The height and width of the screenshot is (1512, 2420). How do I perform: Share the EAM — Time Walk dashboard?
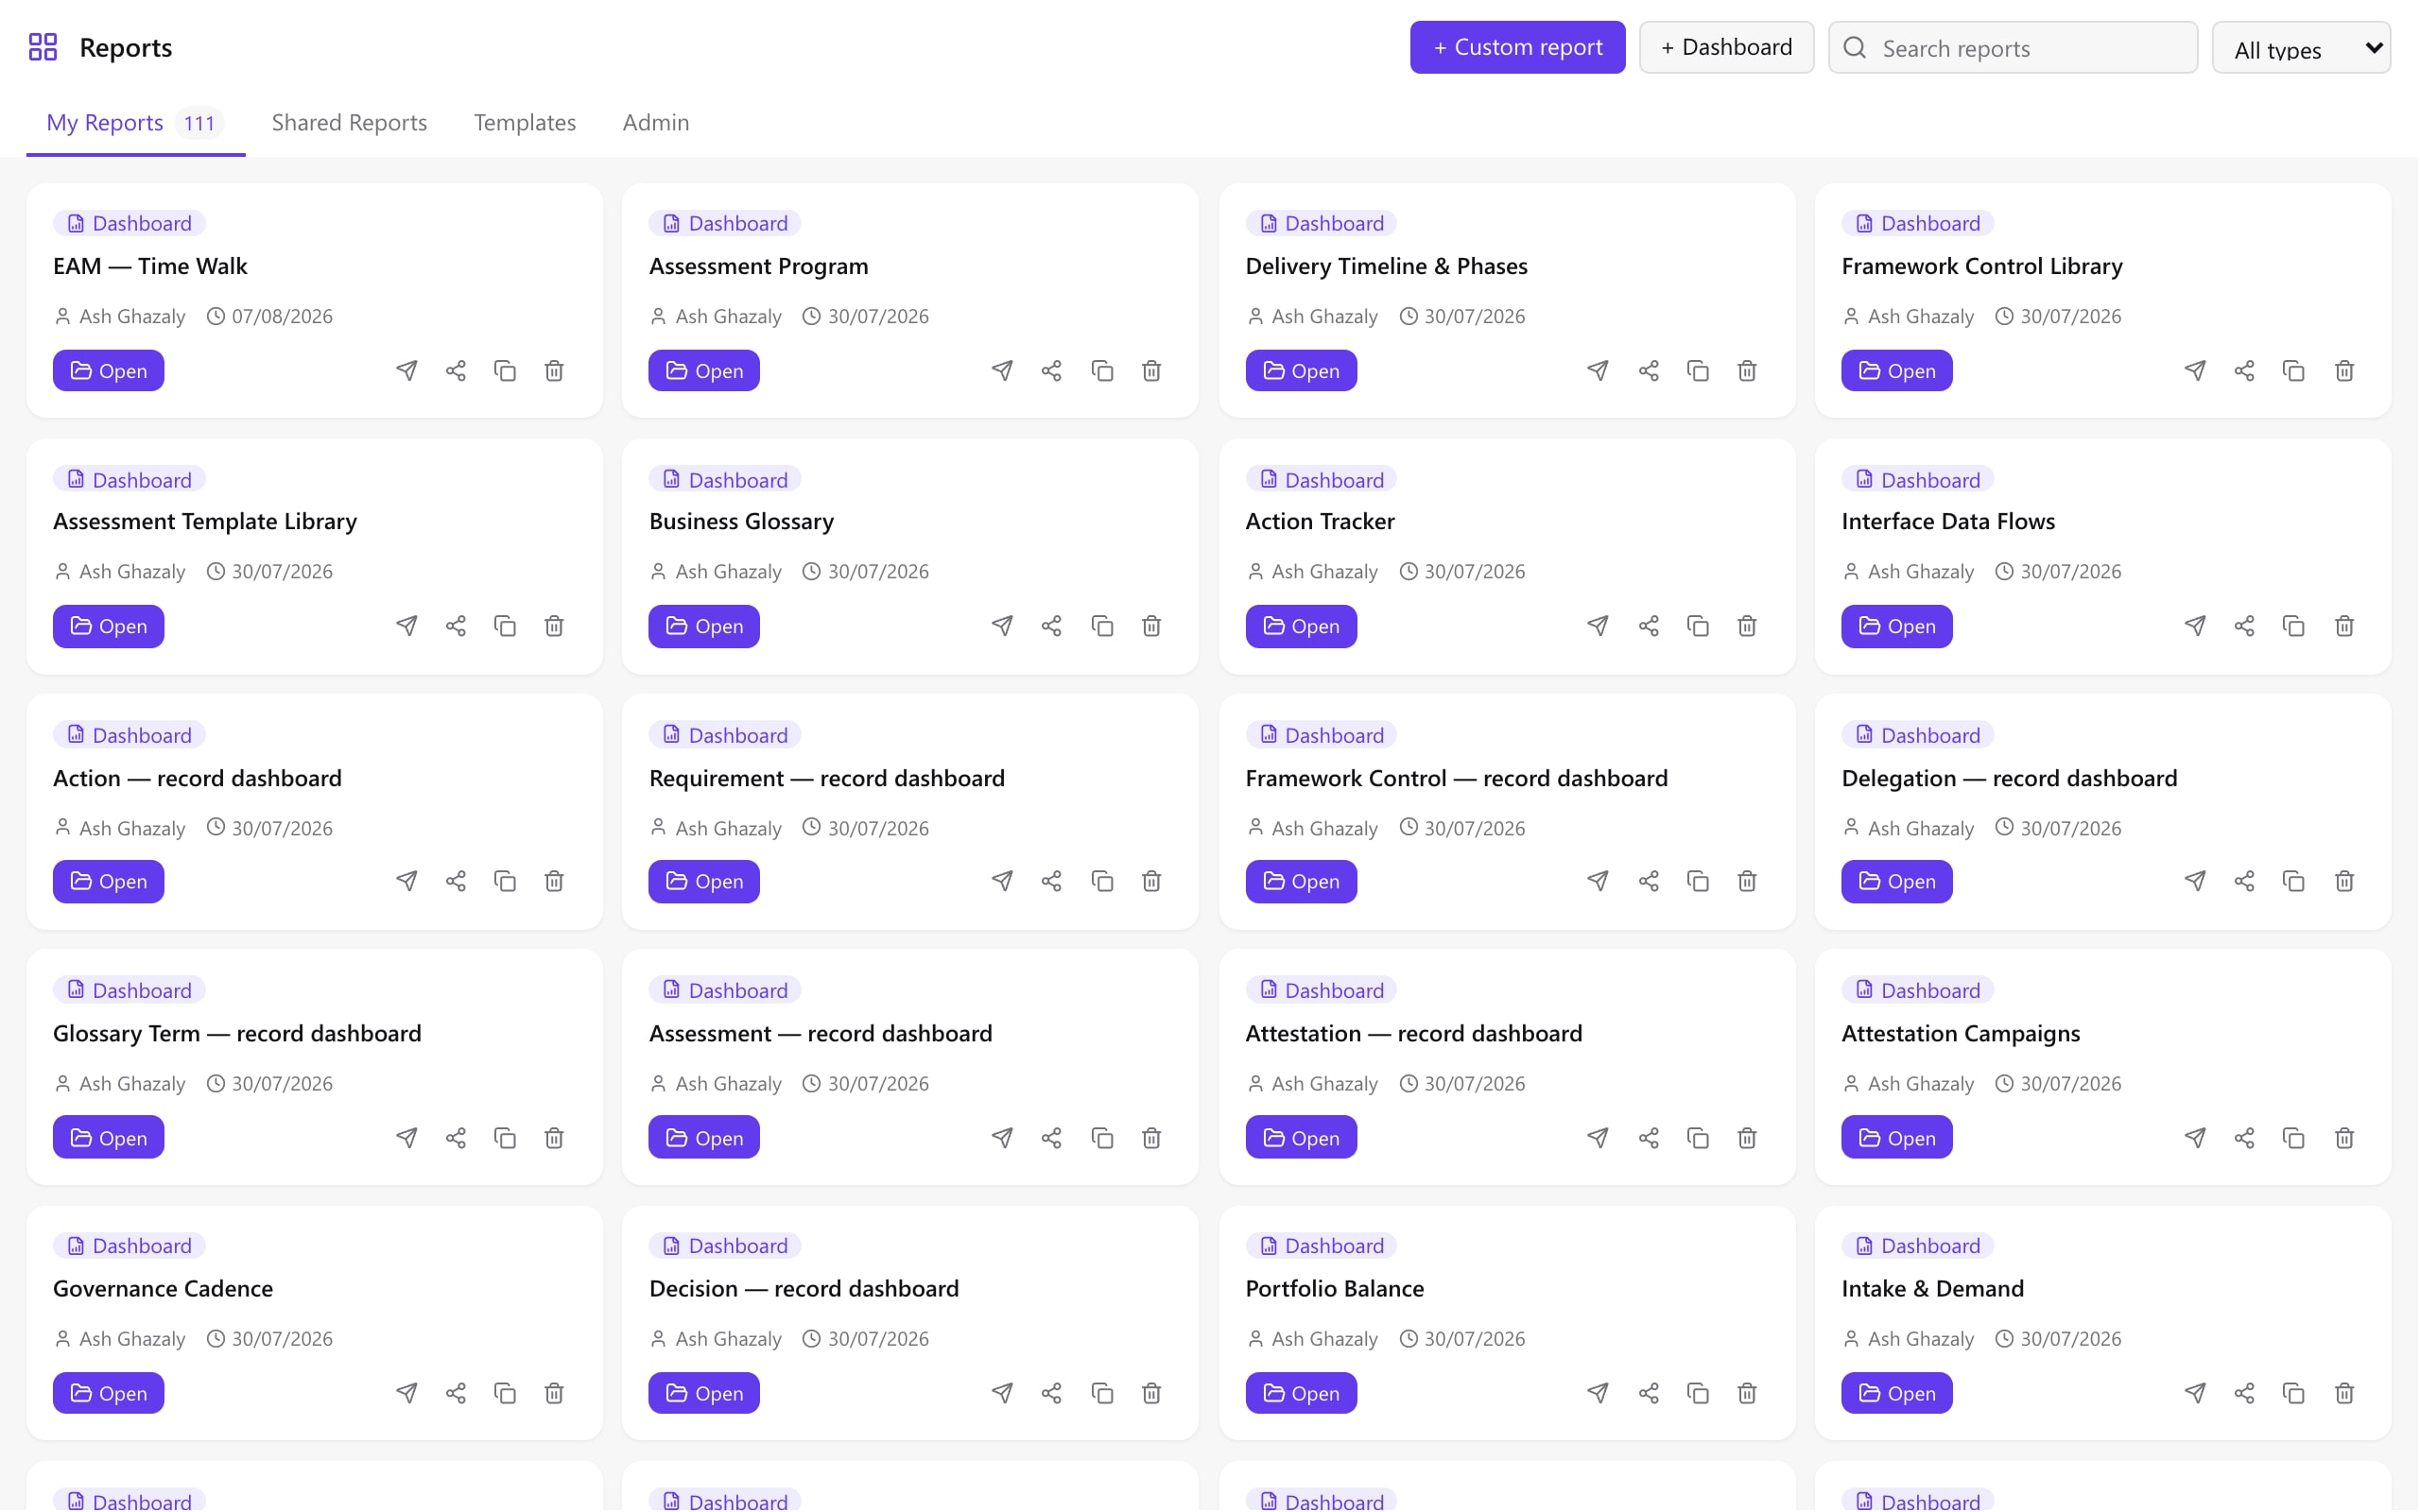click(456, 371)
